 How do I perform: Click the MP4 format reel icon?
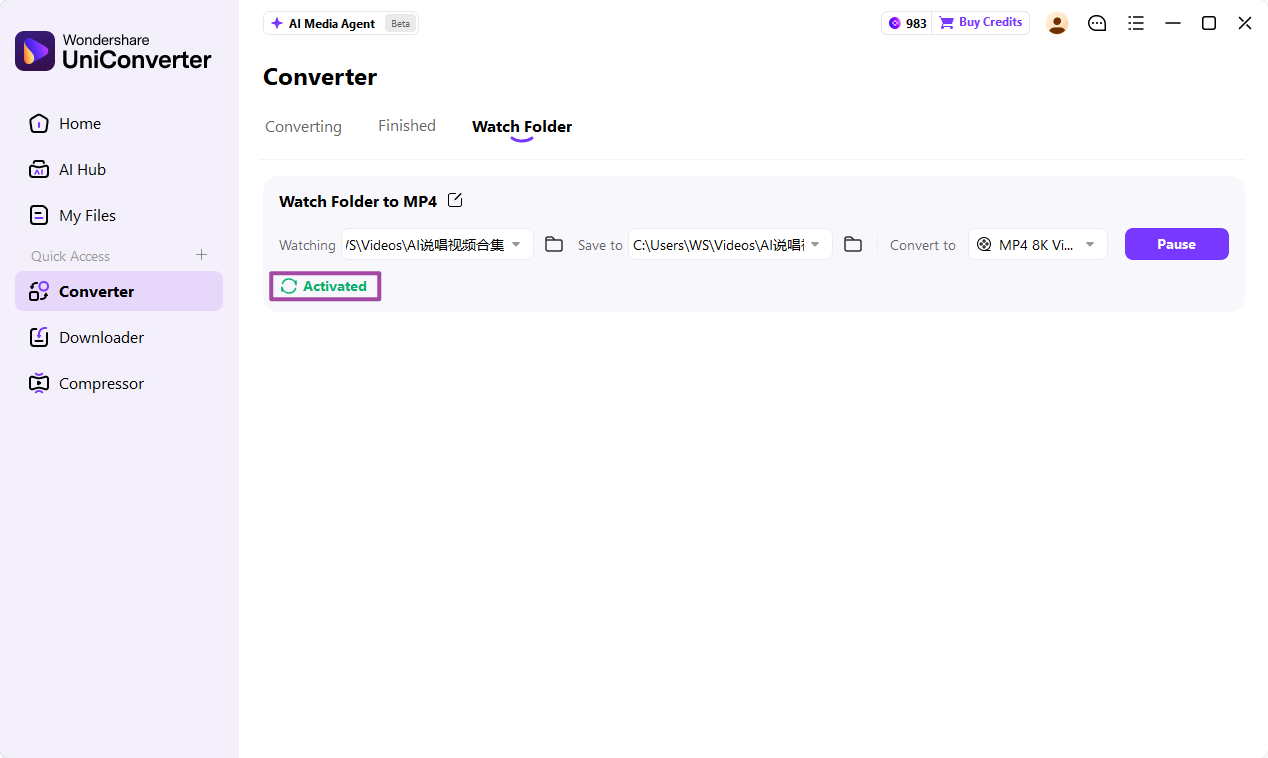(984, 245)
